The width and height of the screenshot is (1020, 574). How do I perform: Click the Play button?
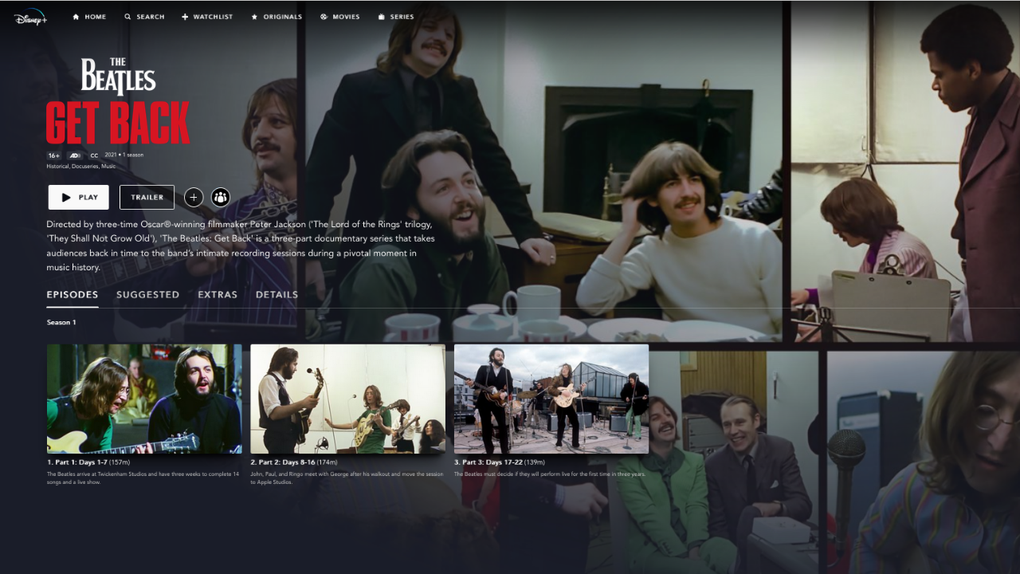79,197
